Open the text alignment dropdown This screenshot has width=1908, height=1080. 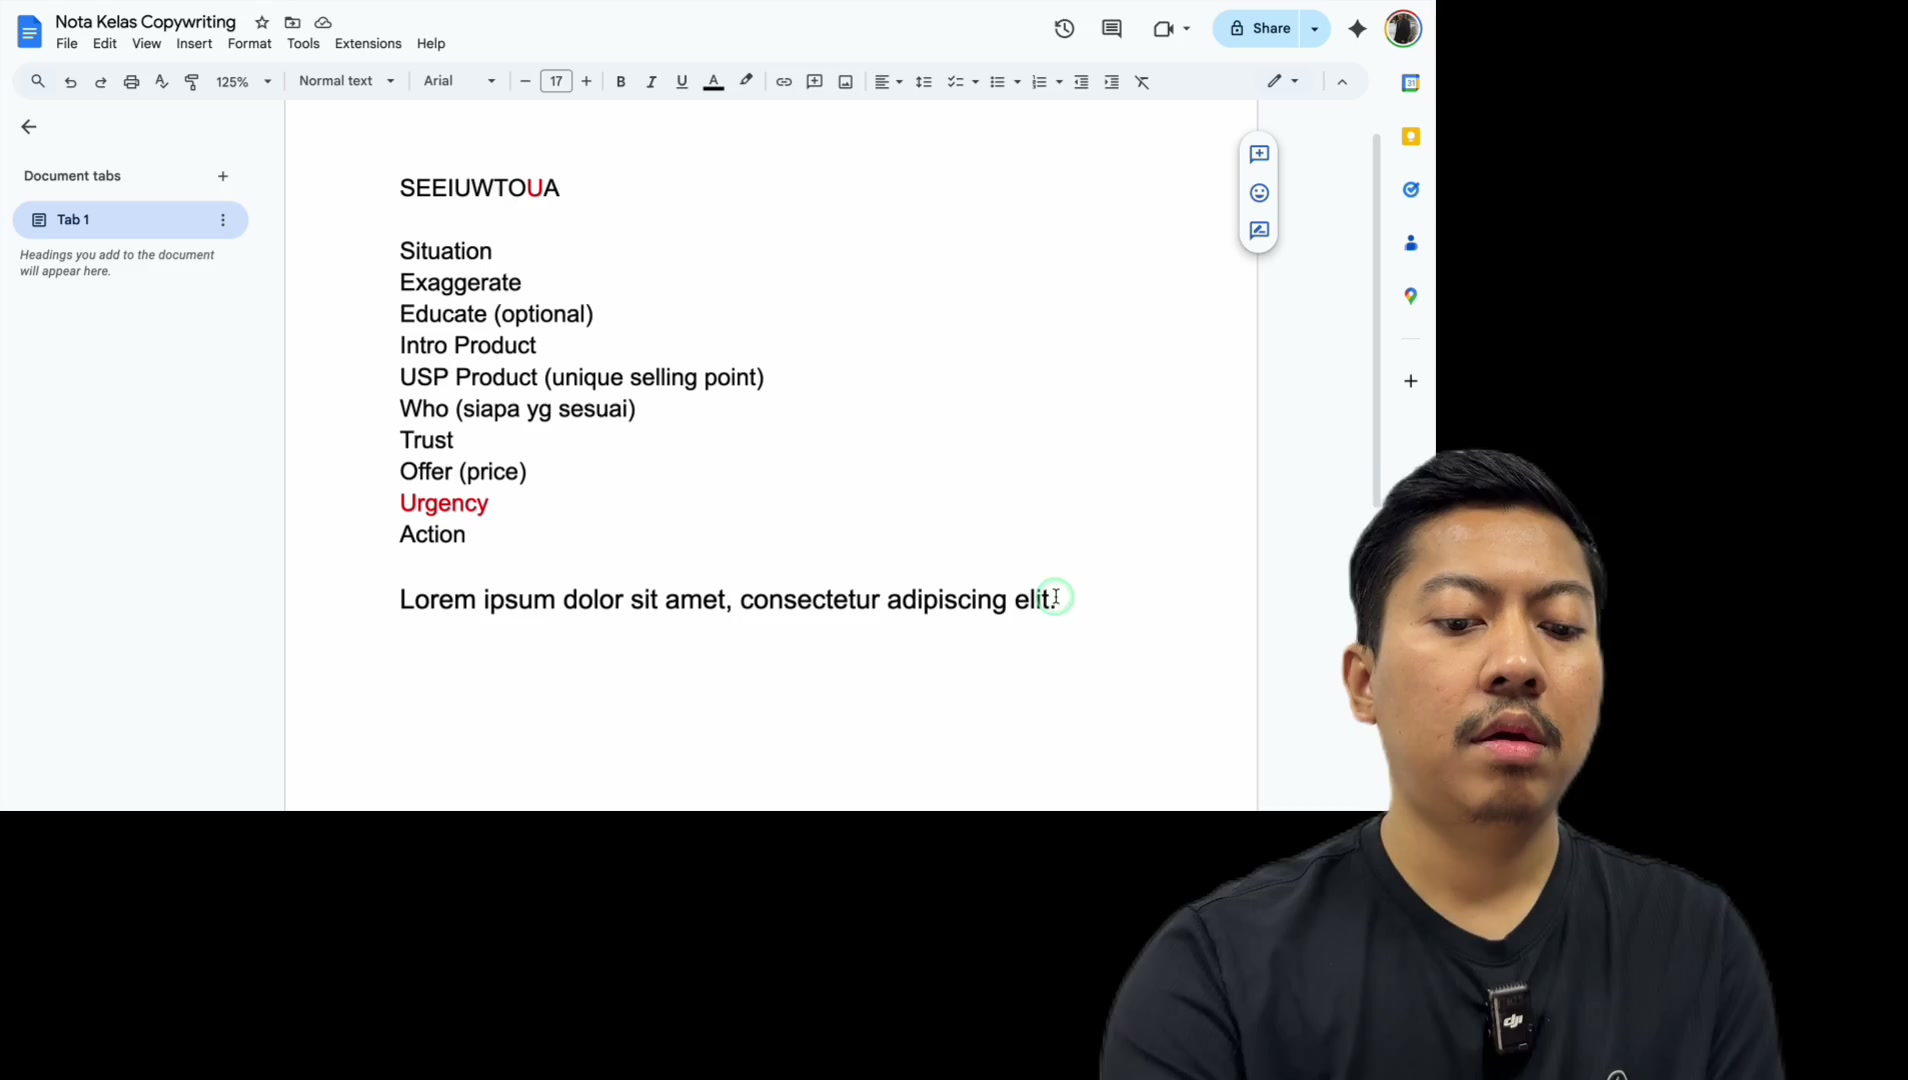(x=888, y=82)
